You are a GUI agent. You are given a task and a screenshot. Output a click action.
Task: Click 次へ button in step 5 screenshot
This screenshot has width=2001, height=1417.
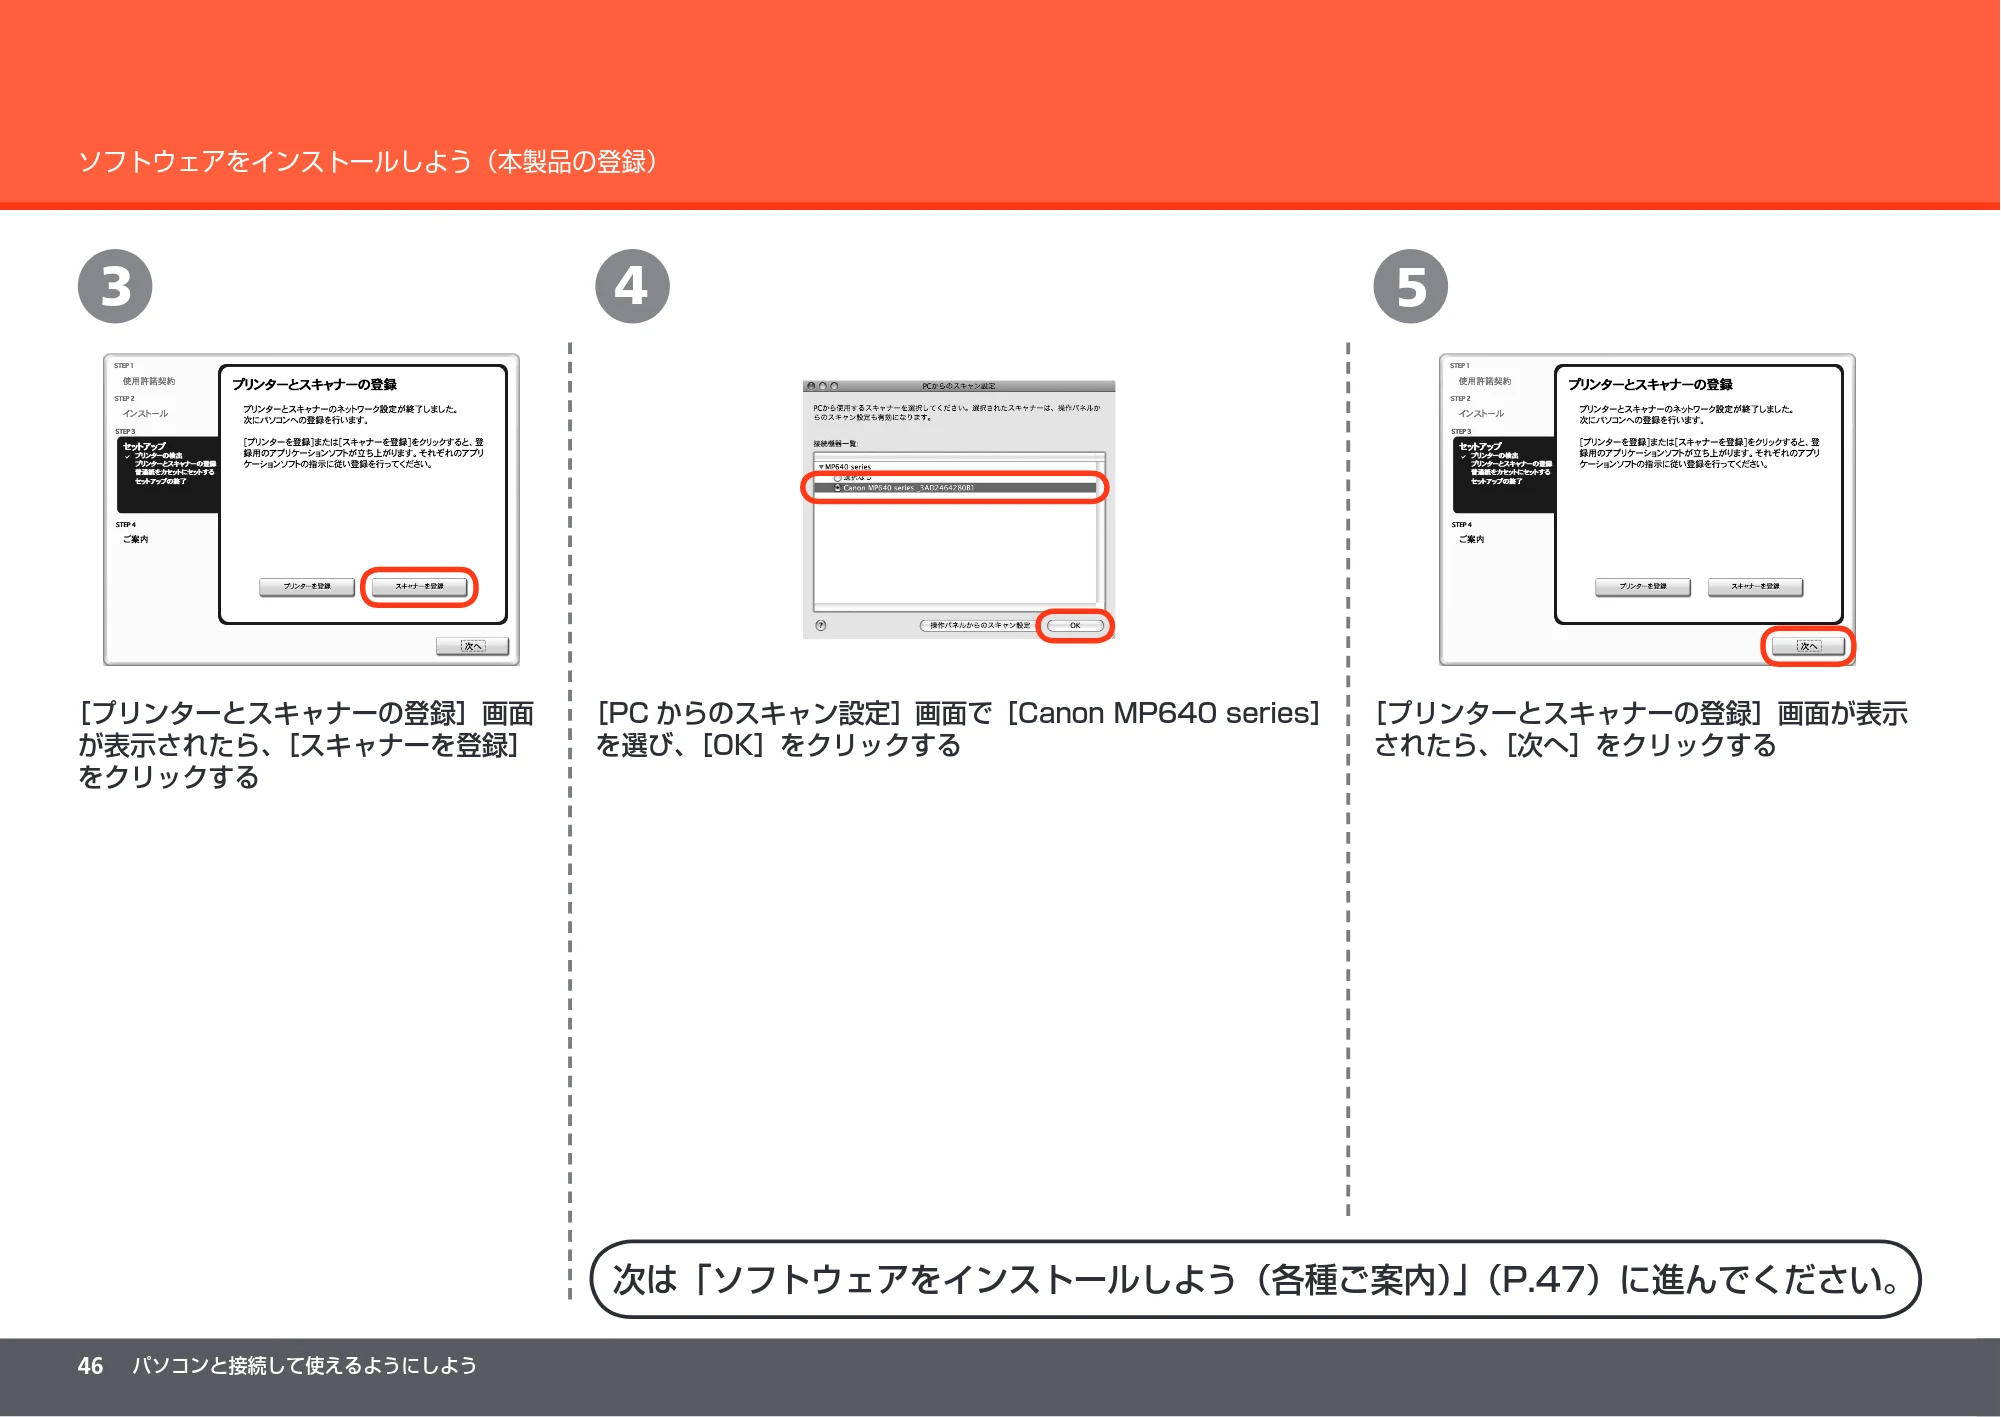[x=1808, y=646]
